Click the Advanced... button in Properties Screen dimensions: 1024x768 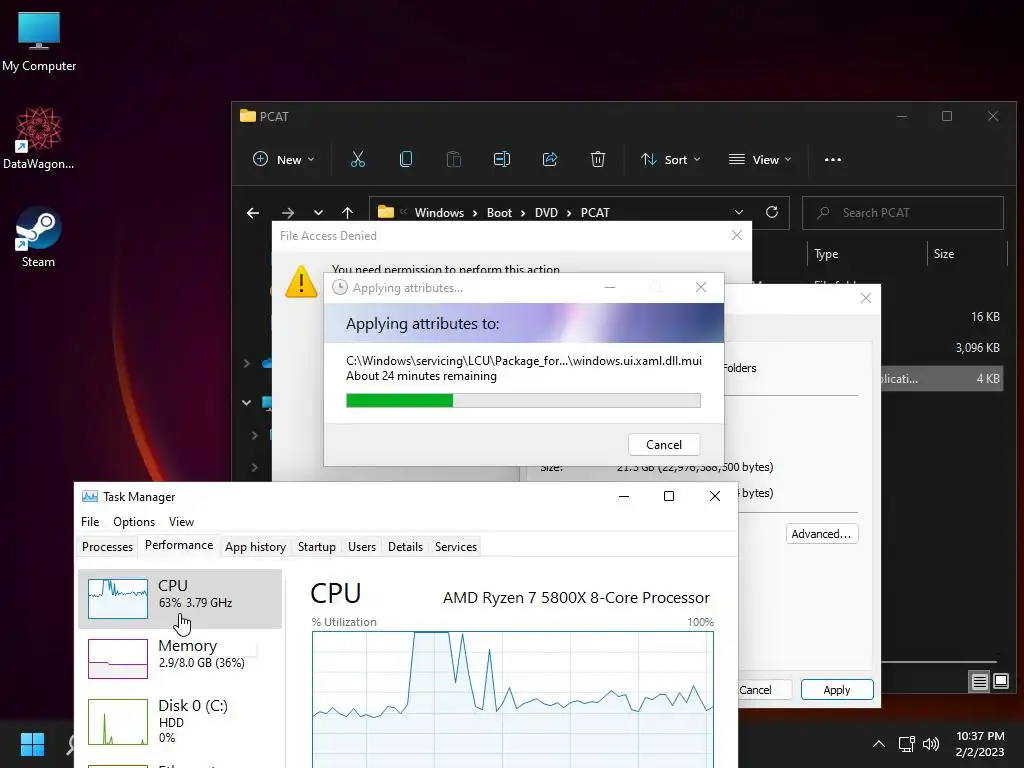tap(822, 534)
